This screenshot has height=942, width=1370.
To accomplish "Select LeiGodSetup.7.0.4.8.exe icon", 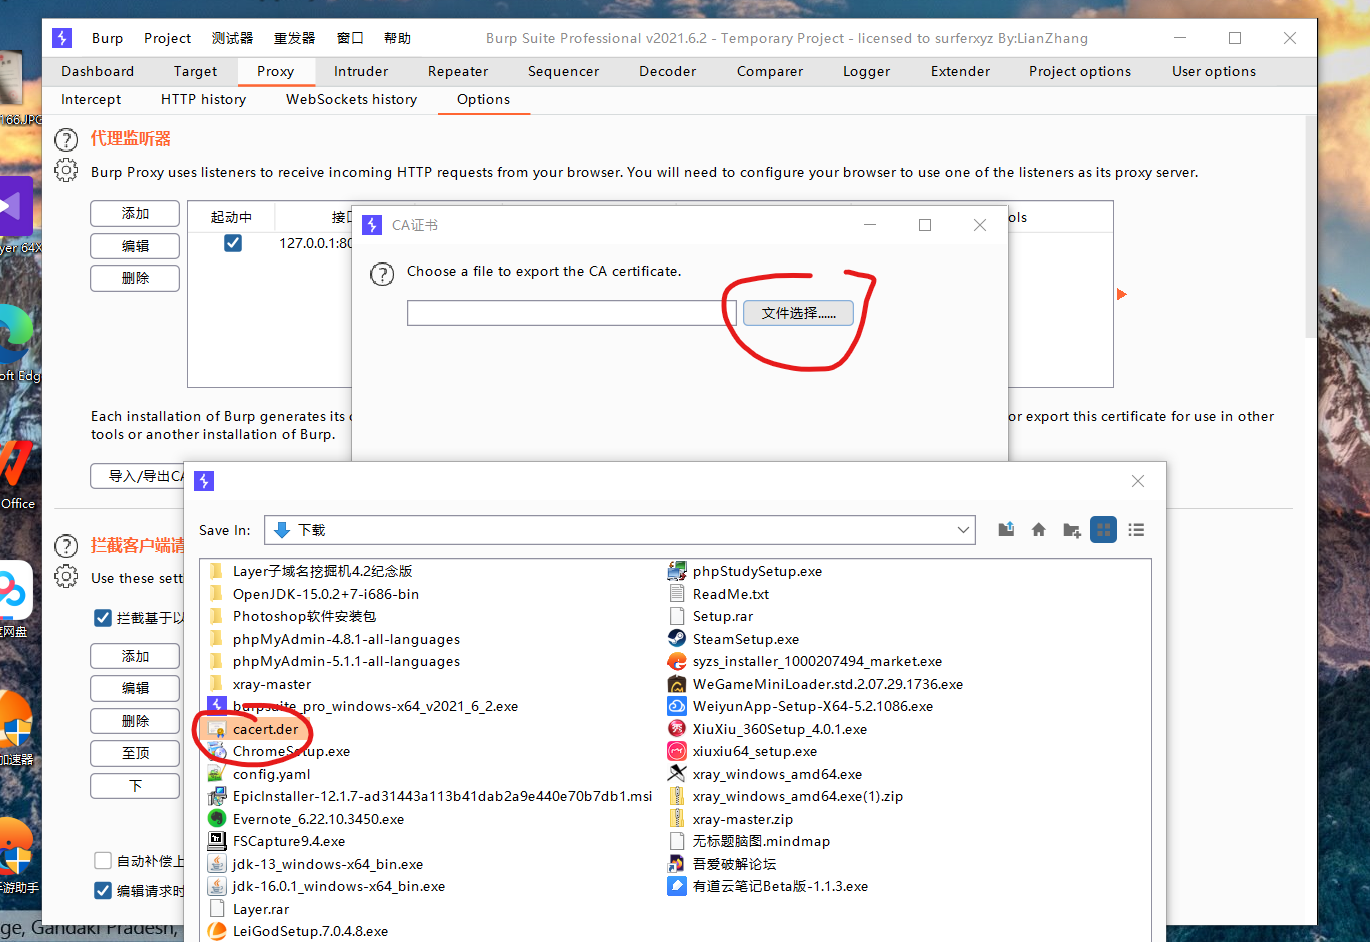I will pyautogui.click(x=217, y=931).
